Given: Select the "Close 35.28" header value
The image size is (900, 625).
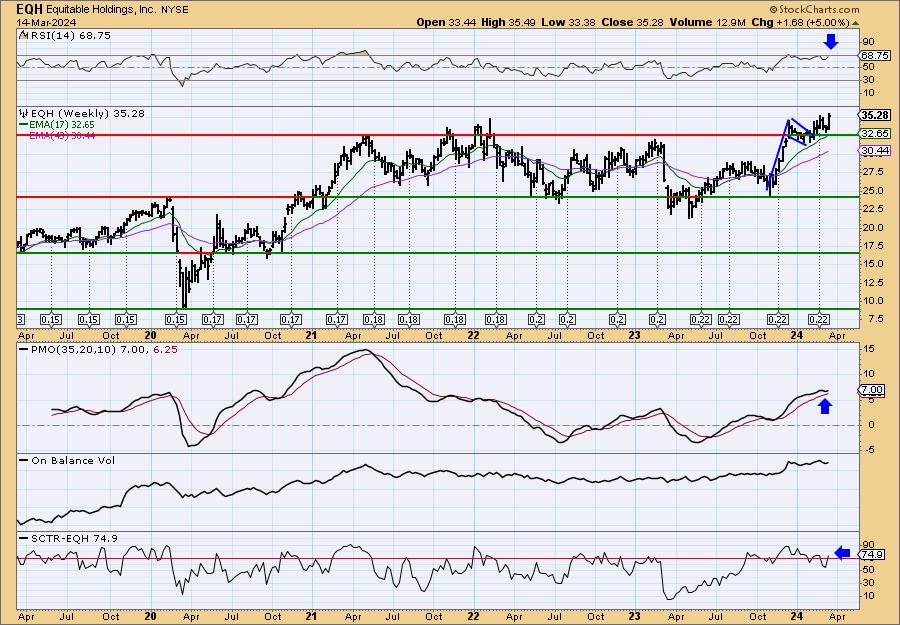Looking at the screenshot, I should coord(633,22).
